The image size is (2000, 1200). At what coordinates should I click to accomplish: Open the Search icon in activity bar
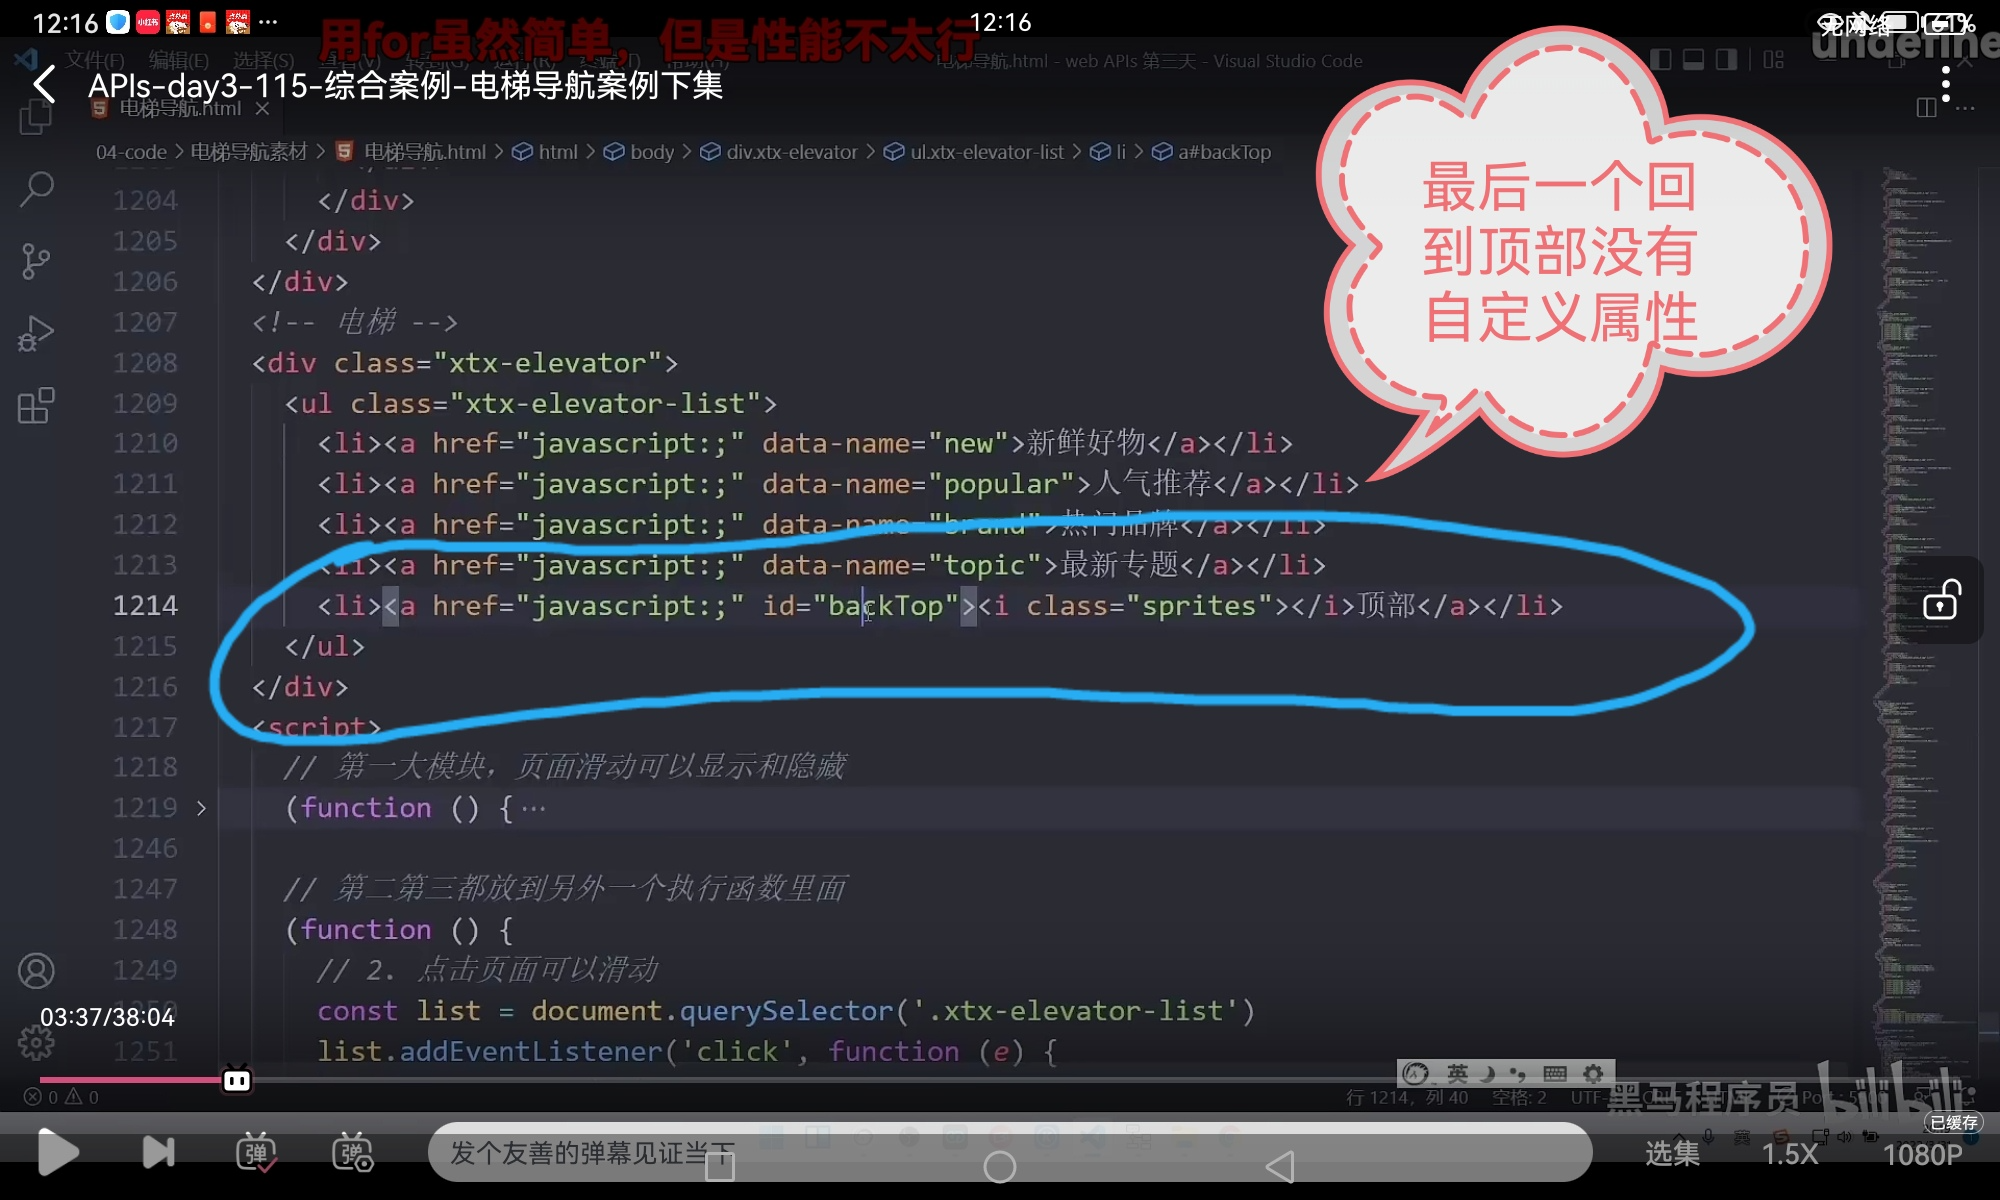pos(36,188)
